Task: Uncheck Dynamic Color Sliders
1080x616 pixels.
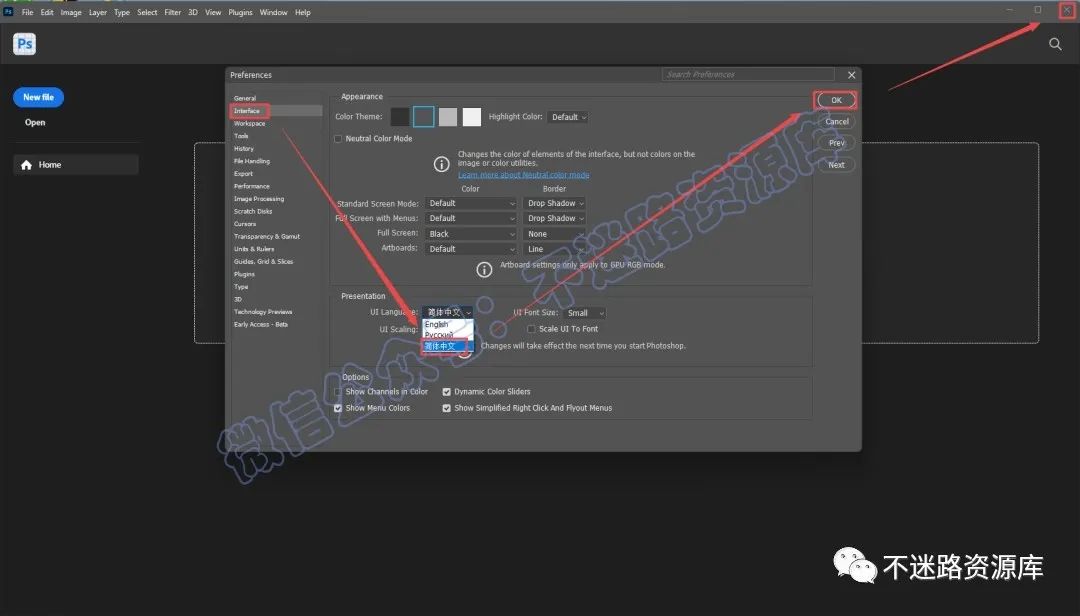Action: click(x=446, y=391)
